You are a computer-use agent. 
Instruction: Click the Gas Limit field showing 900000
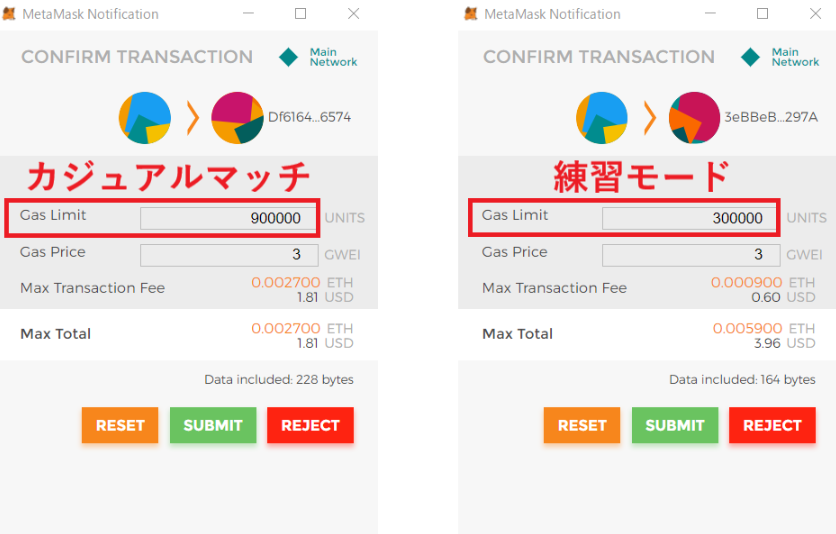tap(228, 219)
